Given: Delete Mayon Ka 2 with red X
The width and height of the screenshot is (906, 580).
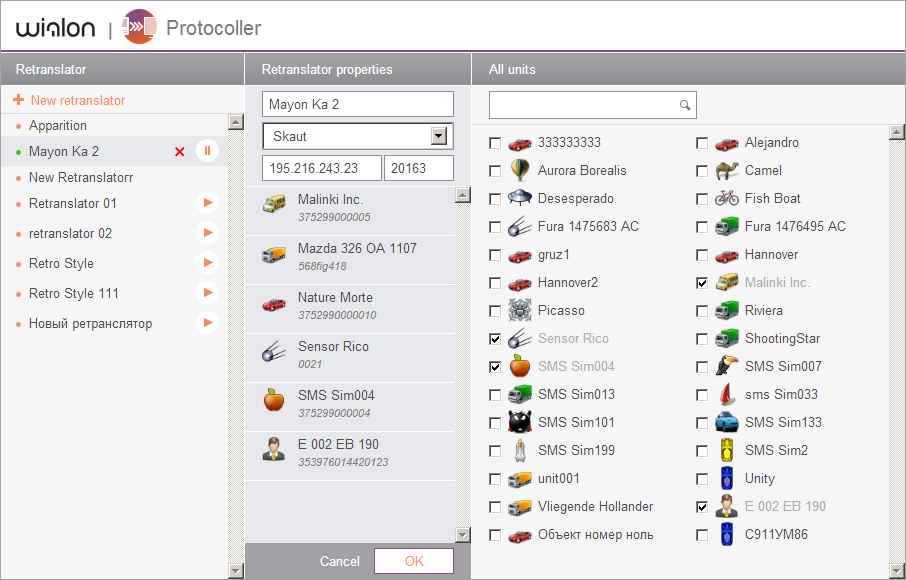Looking at the screenshot, I should 180,152.
